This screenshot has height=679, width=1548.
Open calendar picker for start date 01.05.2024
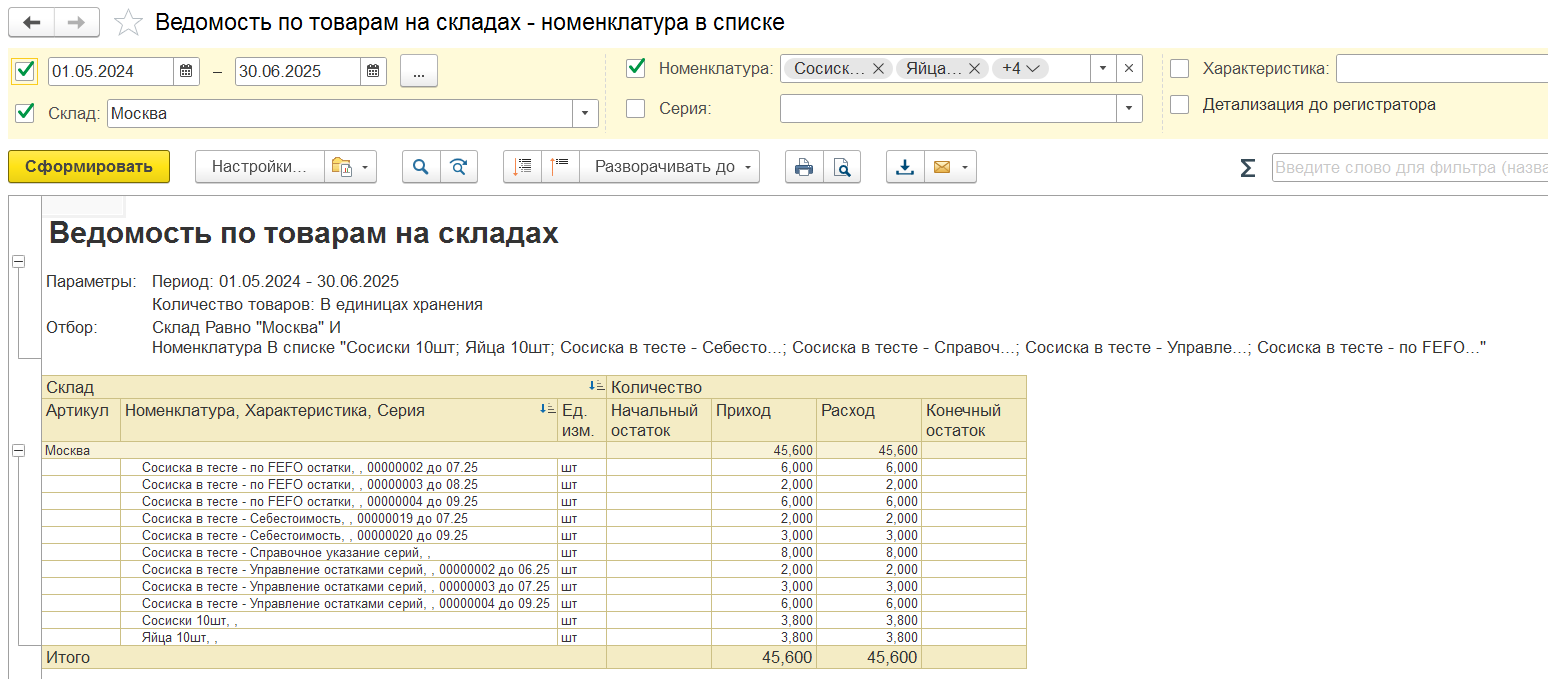[187, 71]
